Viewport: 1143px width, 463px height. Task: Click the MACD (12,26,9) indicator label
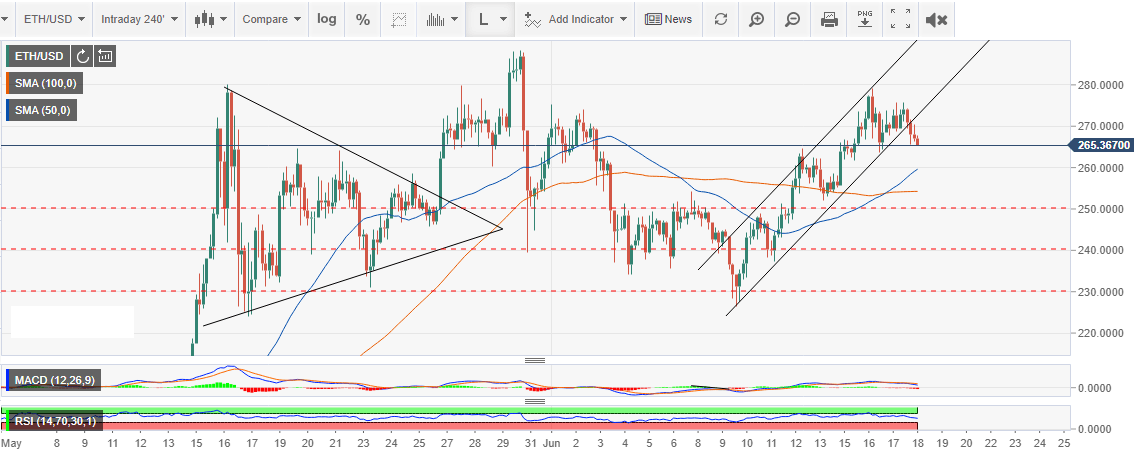coord(54,380)
